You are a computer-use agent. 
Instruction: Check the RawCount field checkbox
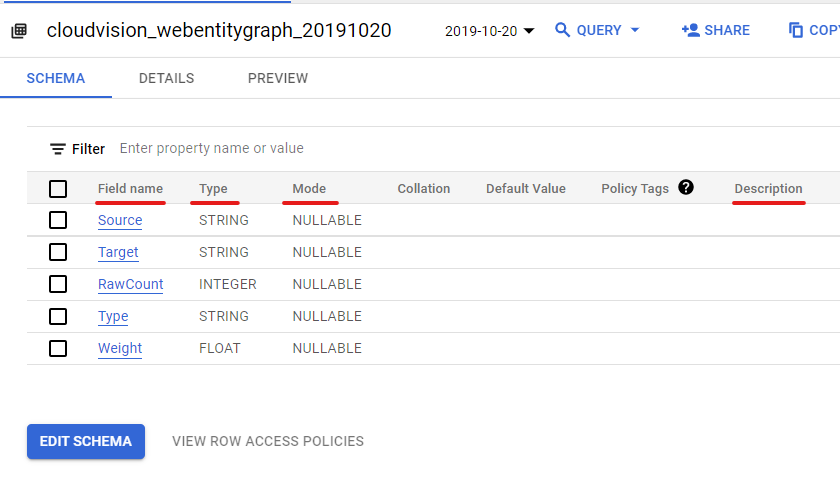coord(58,284)
